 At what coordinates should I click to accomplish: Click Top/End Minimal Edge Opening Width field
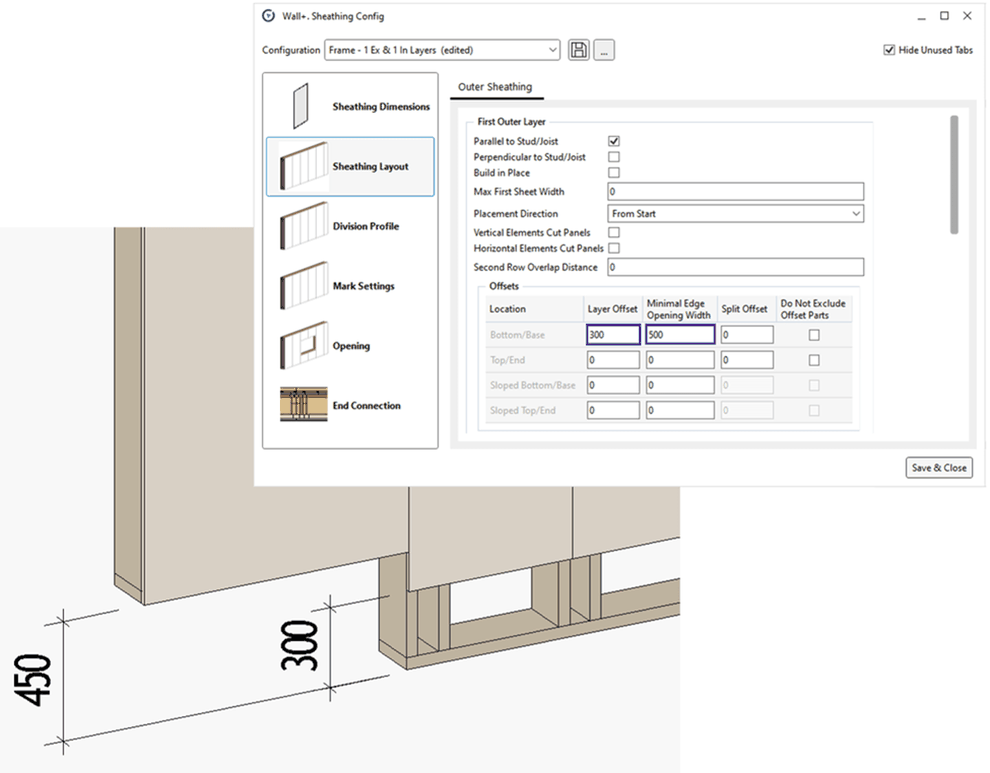click(x=680, y=360)
